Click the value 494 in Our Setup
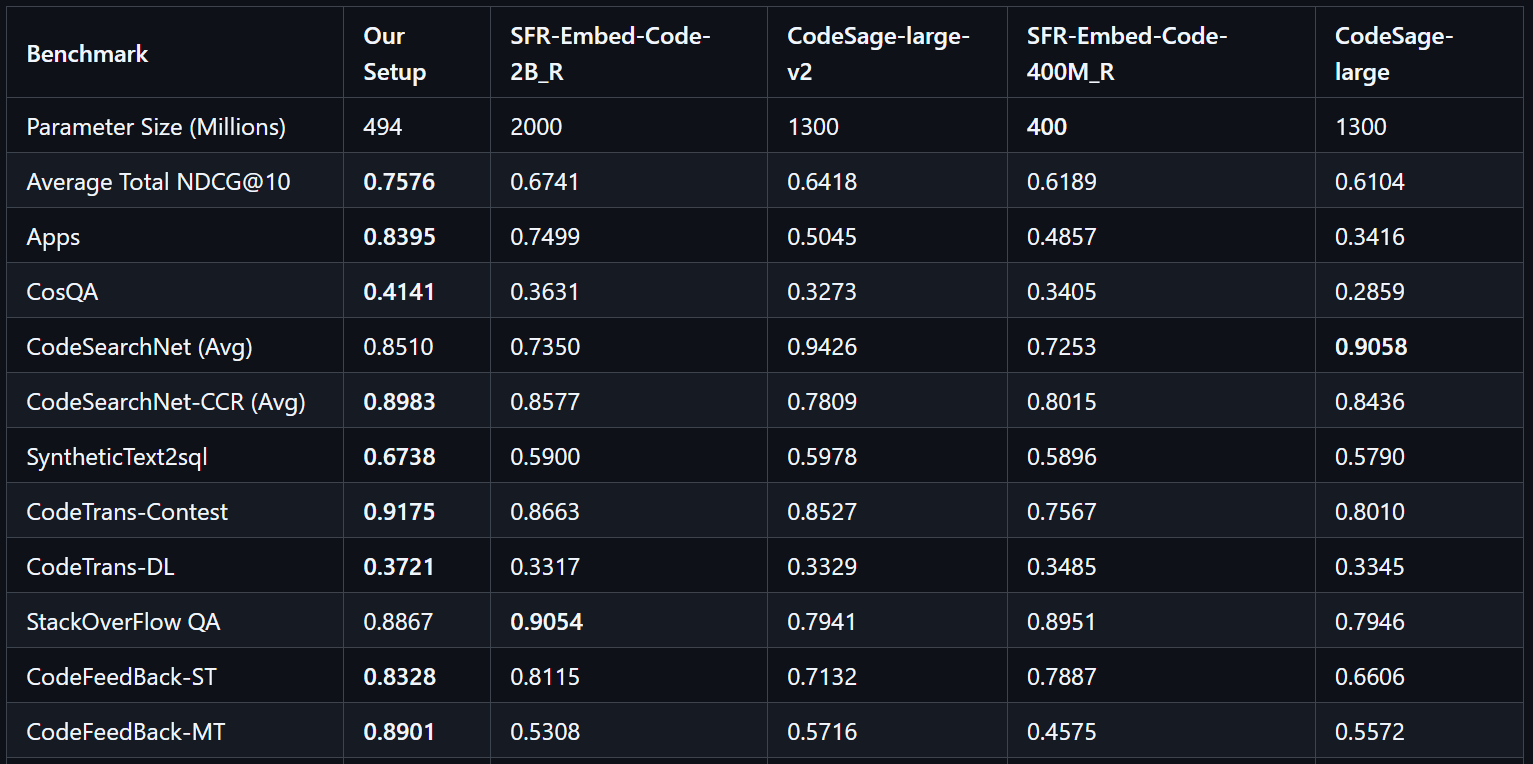 coord(383,127)
